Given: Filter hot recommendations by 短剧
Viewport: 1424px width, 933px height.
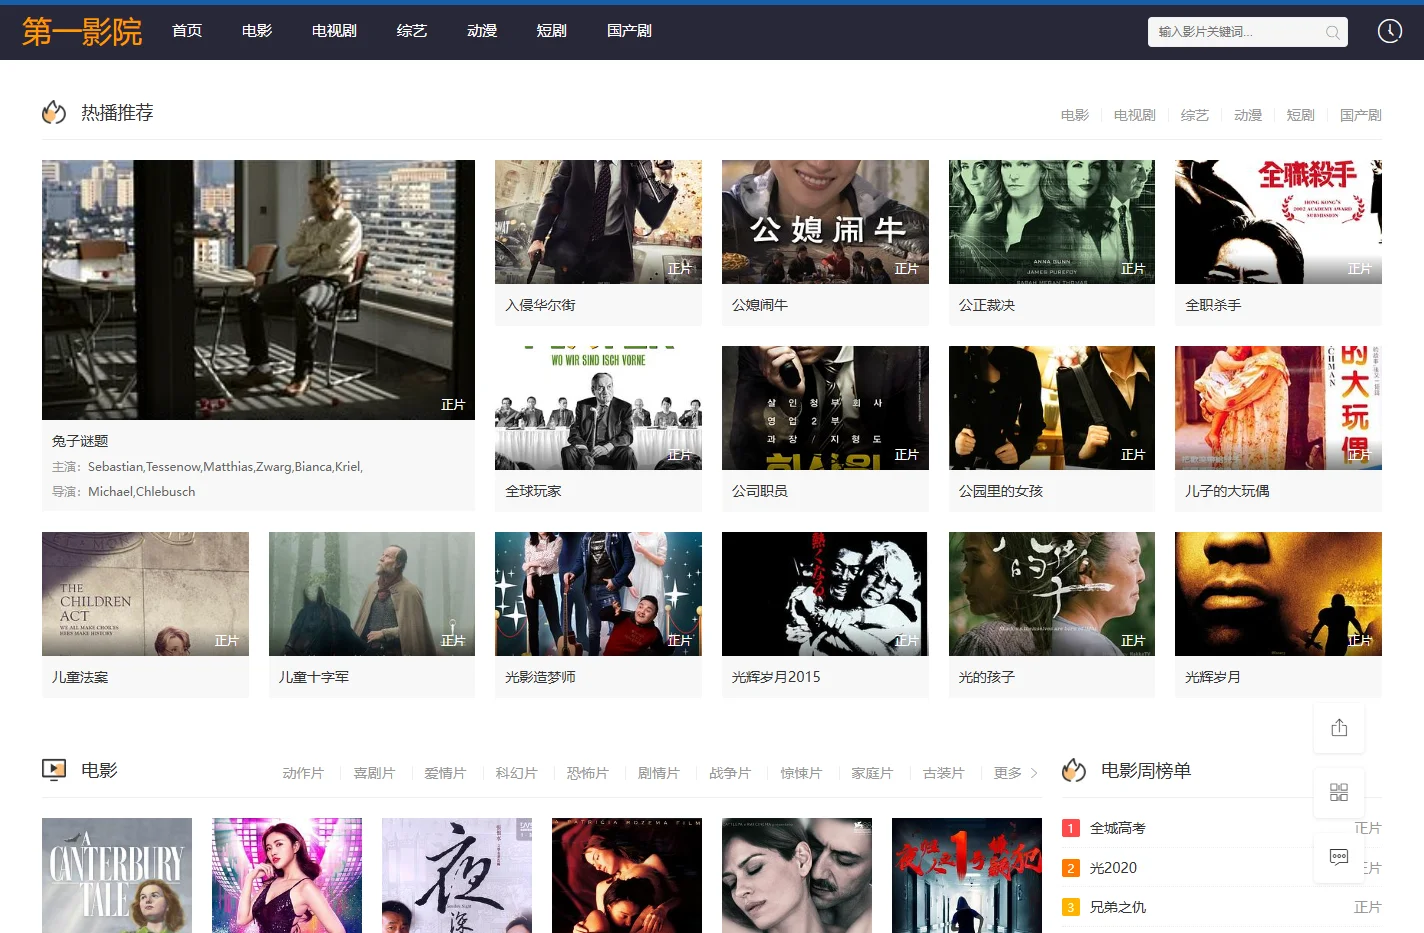Looking at the screenshot, I should point(1301,115).
